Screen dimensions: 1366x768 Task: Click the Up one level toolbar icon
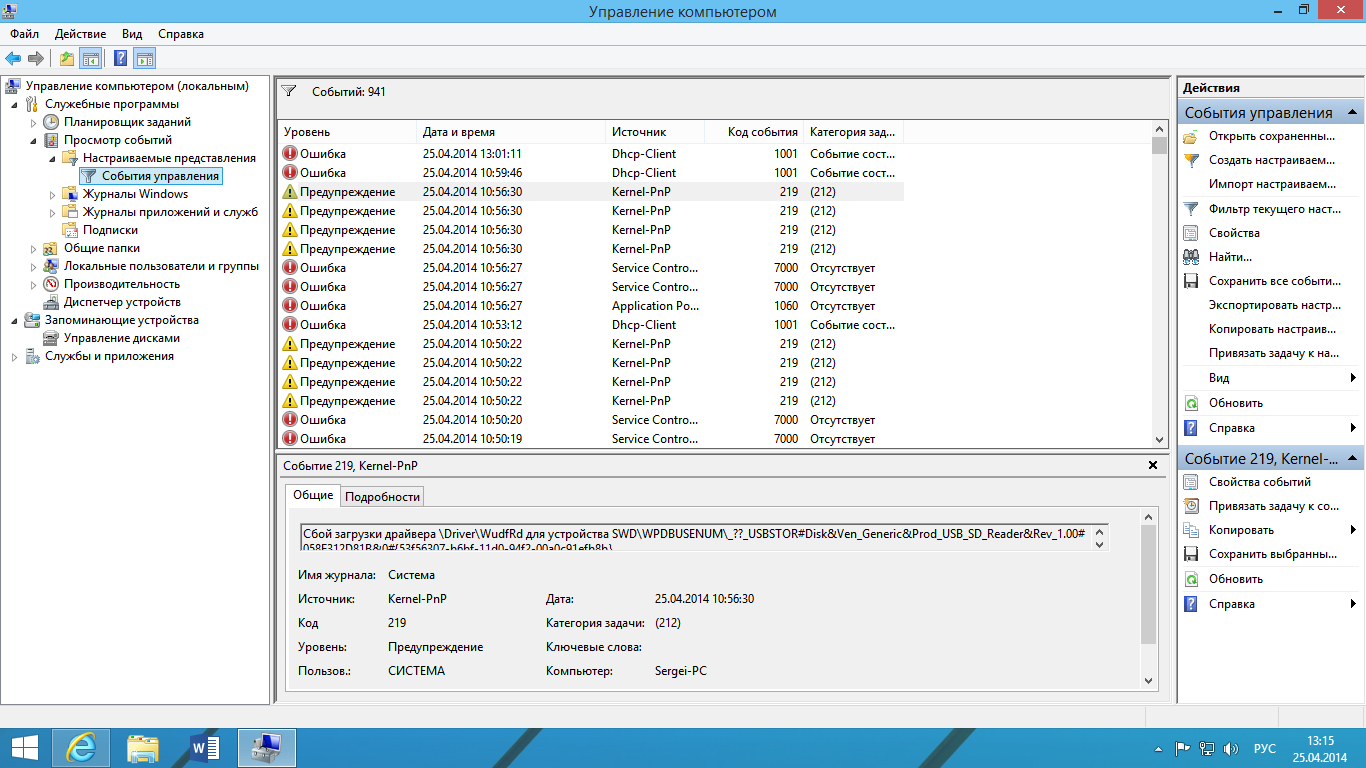click(x=66, y=58)
